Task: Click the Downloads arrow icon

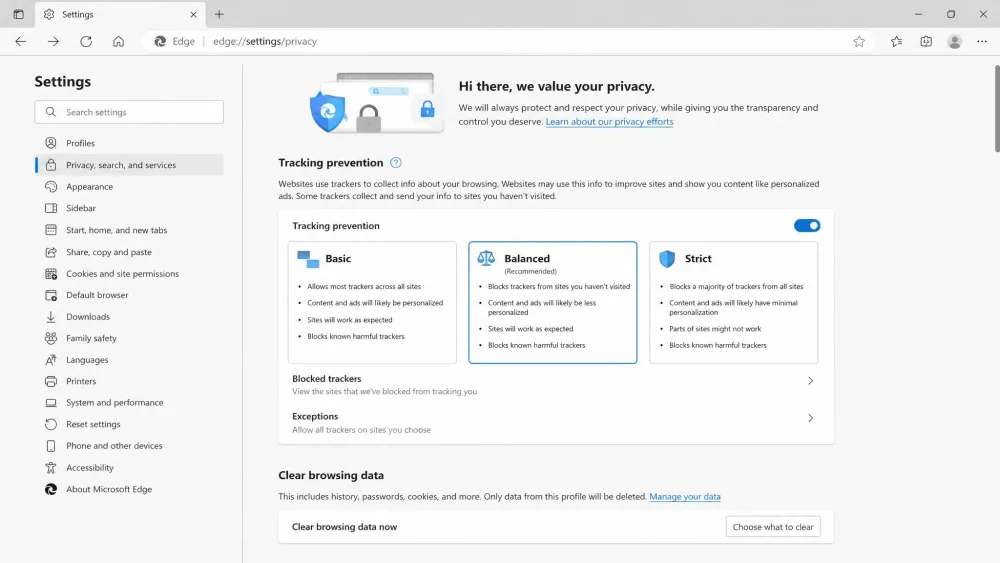Action: (x=51, y=316)
